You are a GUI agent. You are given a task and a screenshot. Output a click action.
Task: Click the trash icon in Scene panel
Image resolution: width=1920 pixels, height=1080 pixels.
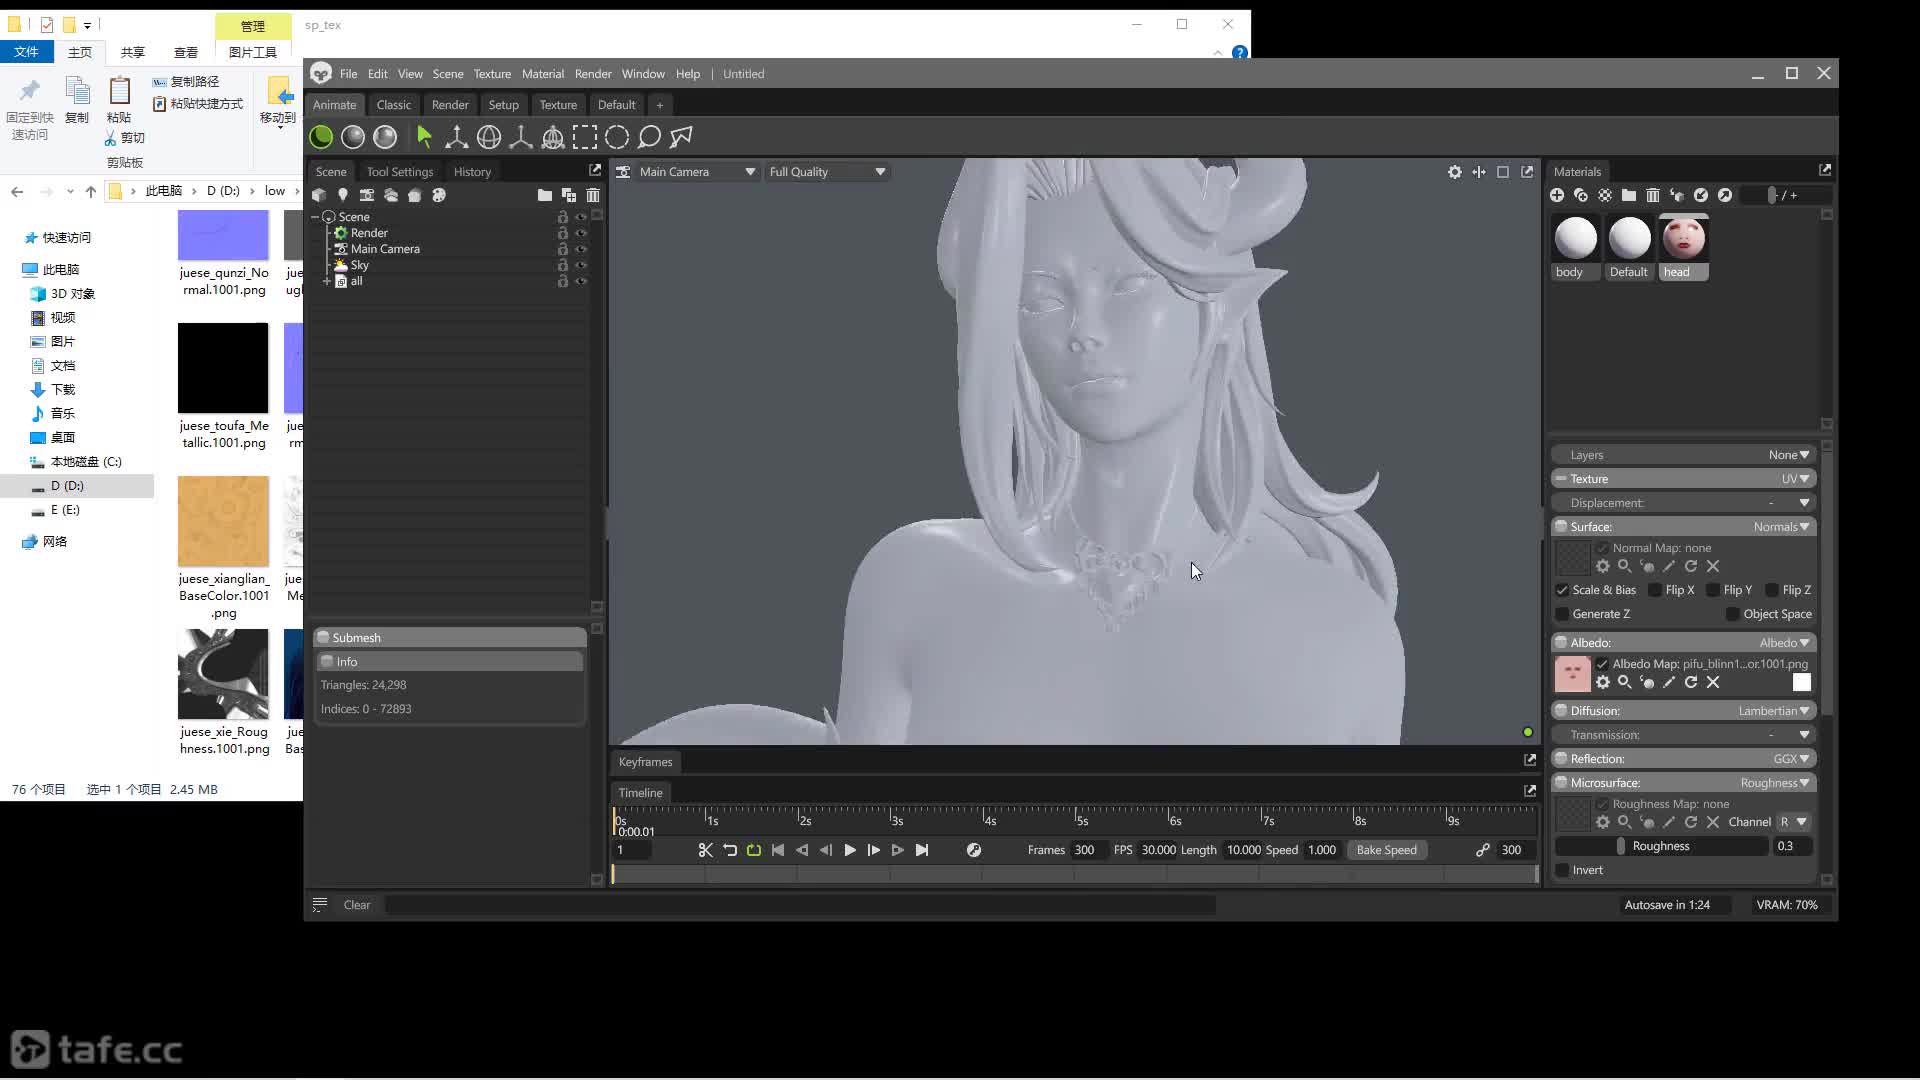pyautogui.click(x=593, y=195)
